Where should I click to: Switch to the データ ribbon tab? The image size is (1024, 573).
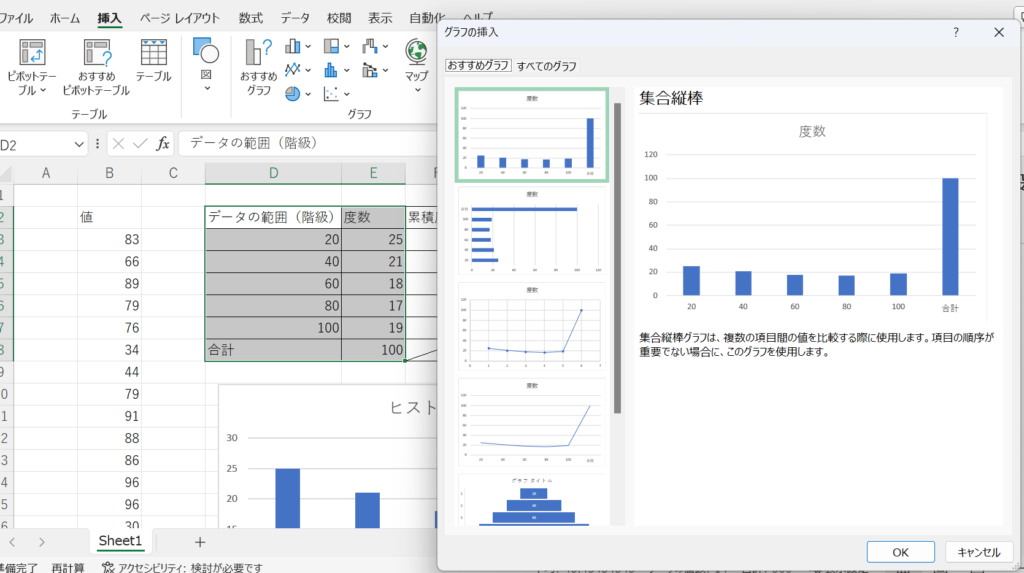coord(295,18)
